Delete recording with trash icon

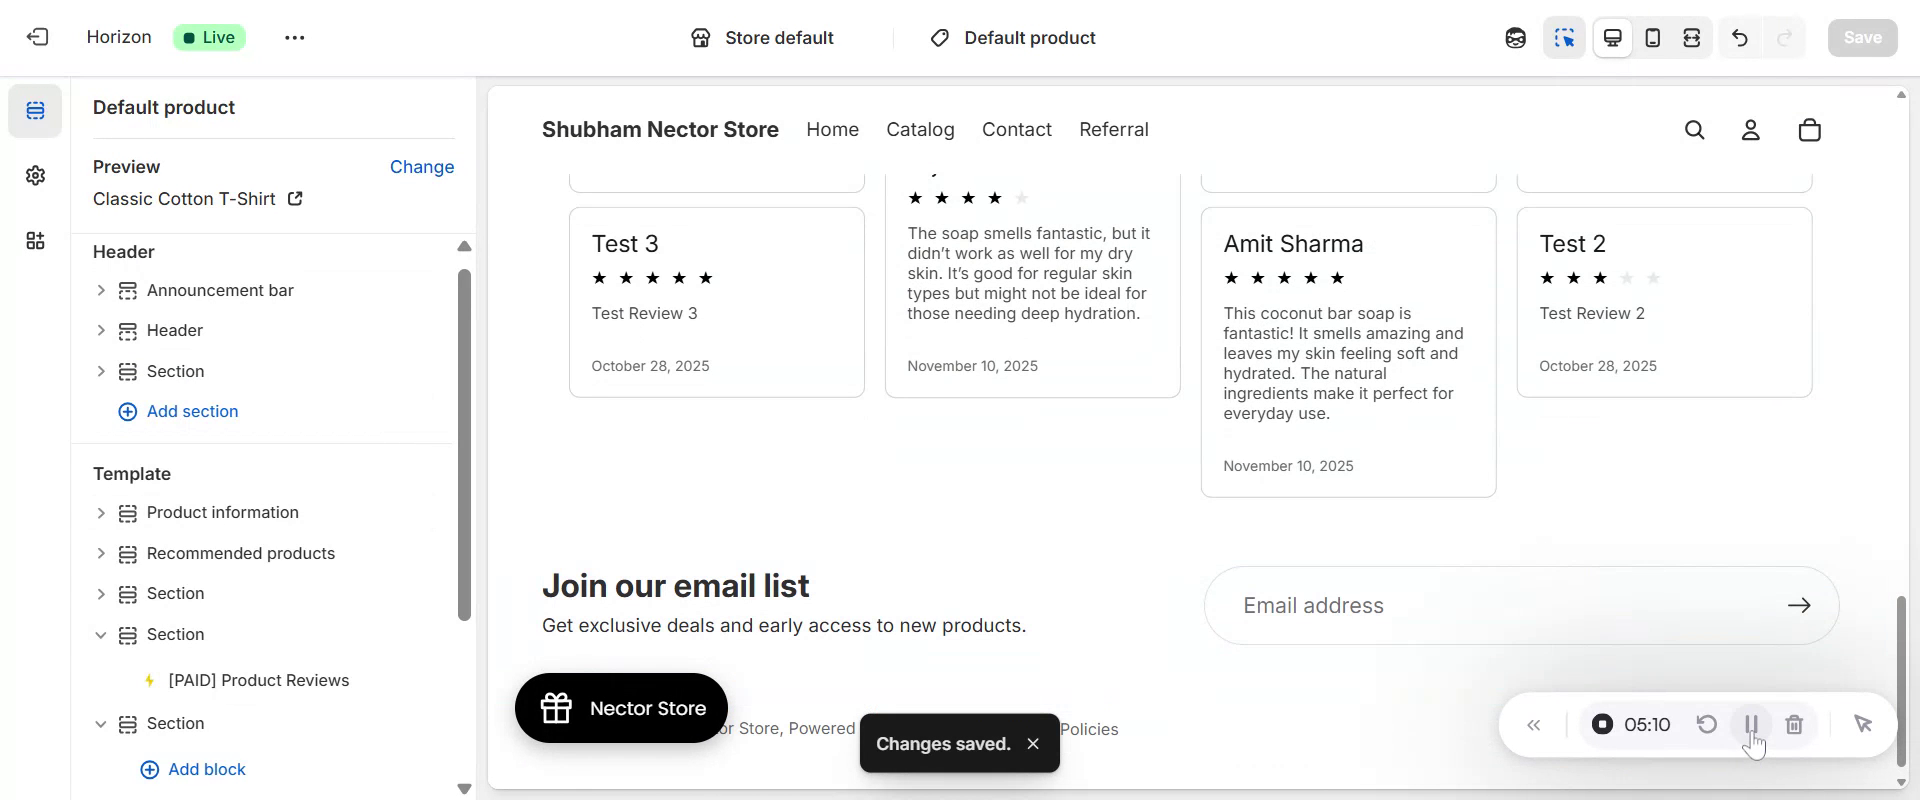(x=1794, y=725)
